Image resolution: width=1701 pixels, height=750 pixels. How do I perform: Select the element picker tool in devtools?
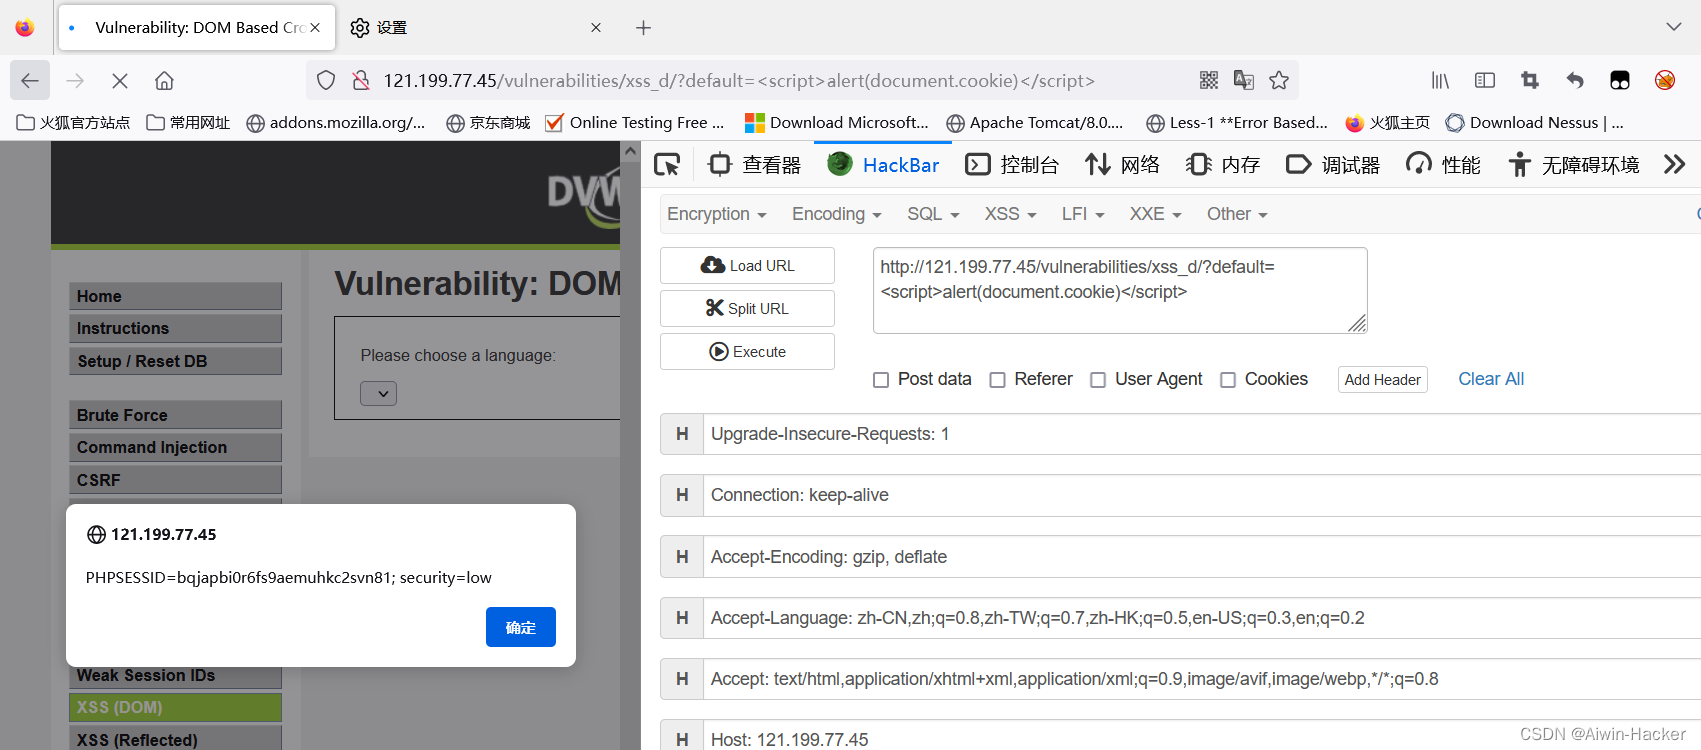pyautogui.click(x=667, y=164)
